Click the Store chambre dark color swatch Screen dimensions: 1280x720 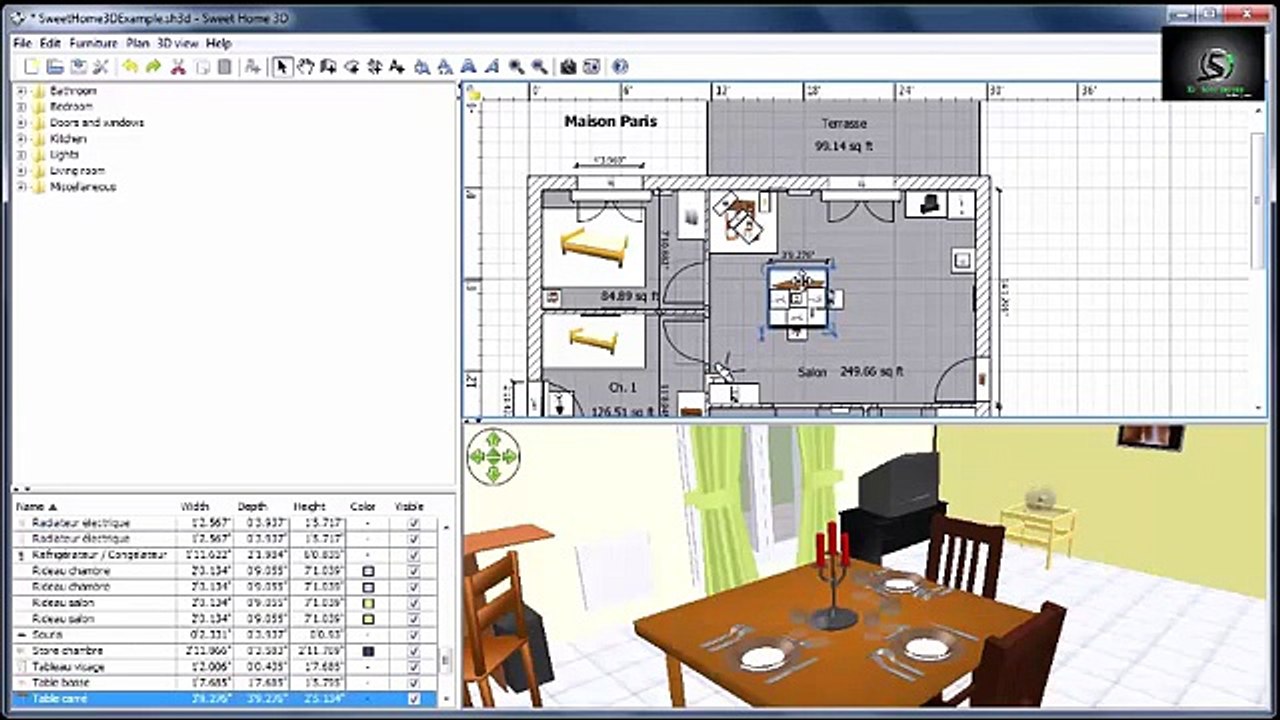(368, 651)
